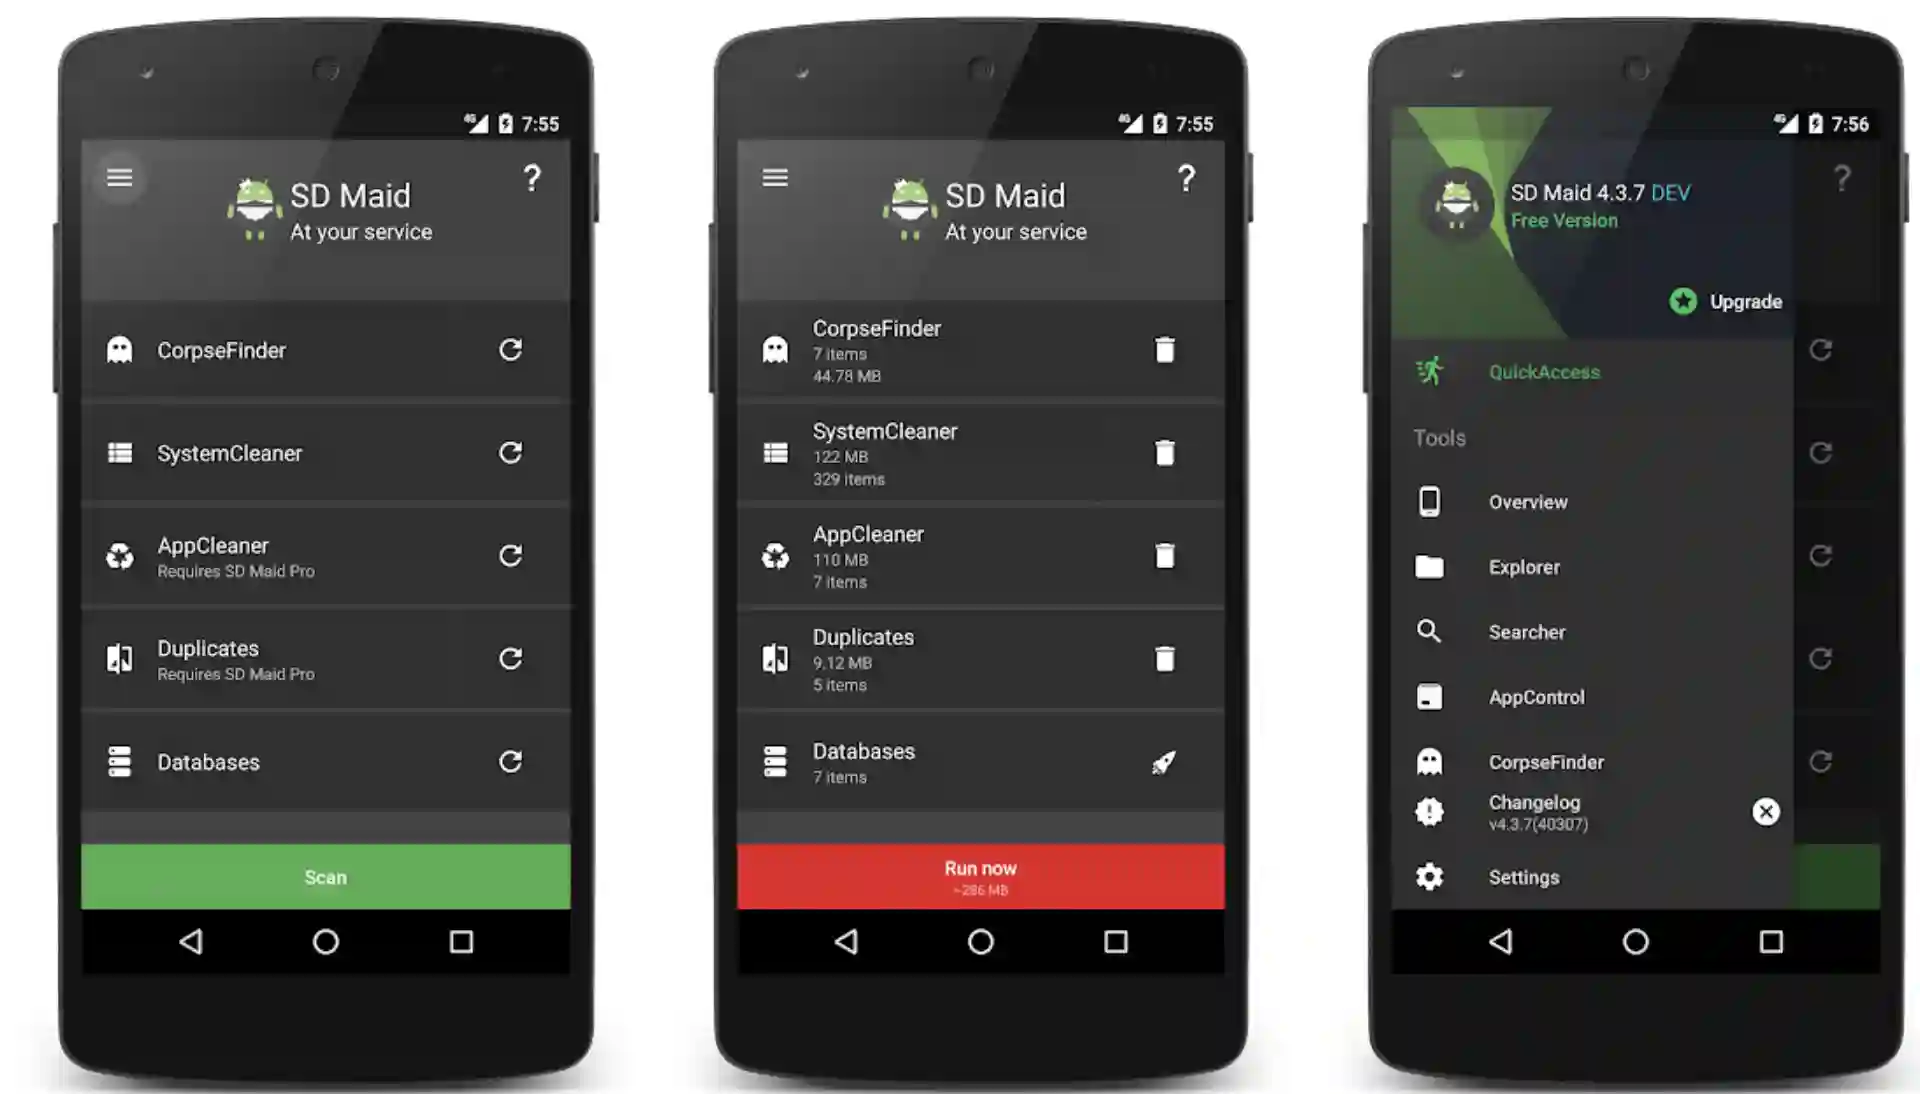
Task: Click the Databases optimize rocket icon
Action: point(1163,762)
